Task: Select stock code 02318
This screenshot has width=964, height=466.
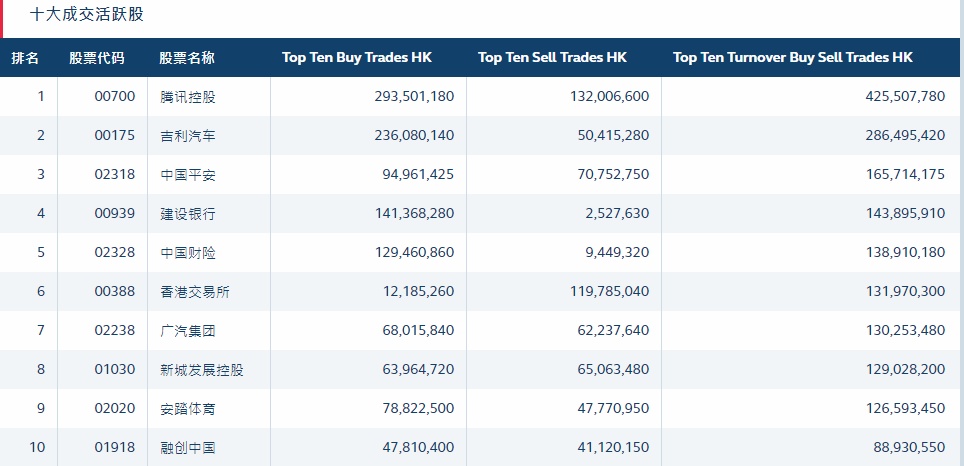Action: coord(114,175)
